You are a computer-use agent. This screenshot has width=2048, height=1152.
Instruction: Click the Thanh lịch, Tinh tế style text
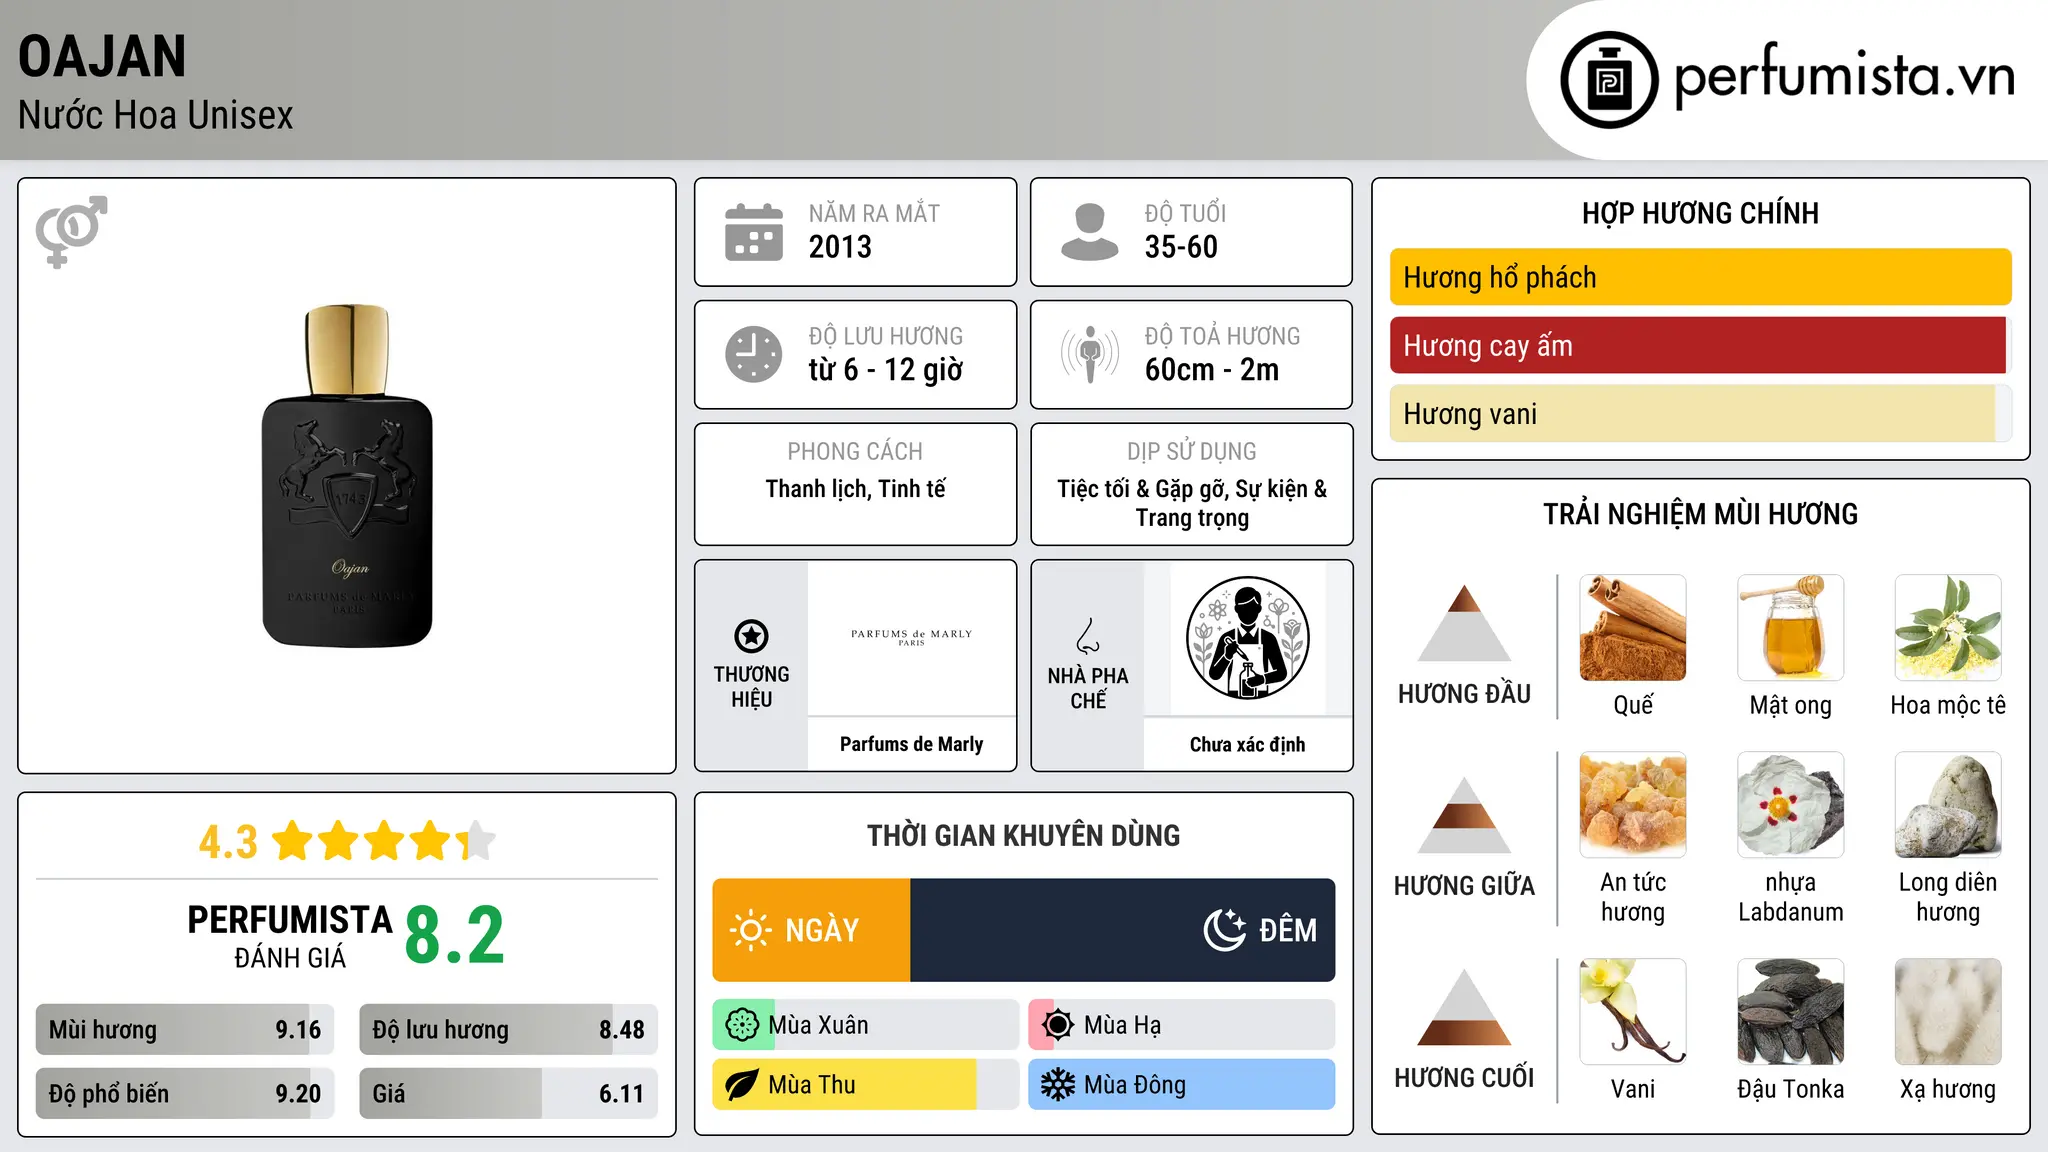(855, 489)
